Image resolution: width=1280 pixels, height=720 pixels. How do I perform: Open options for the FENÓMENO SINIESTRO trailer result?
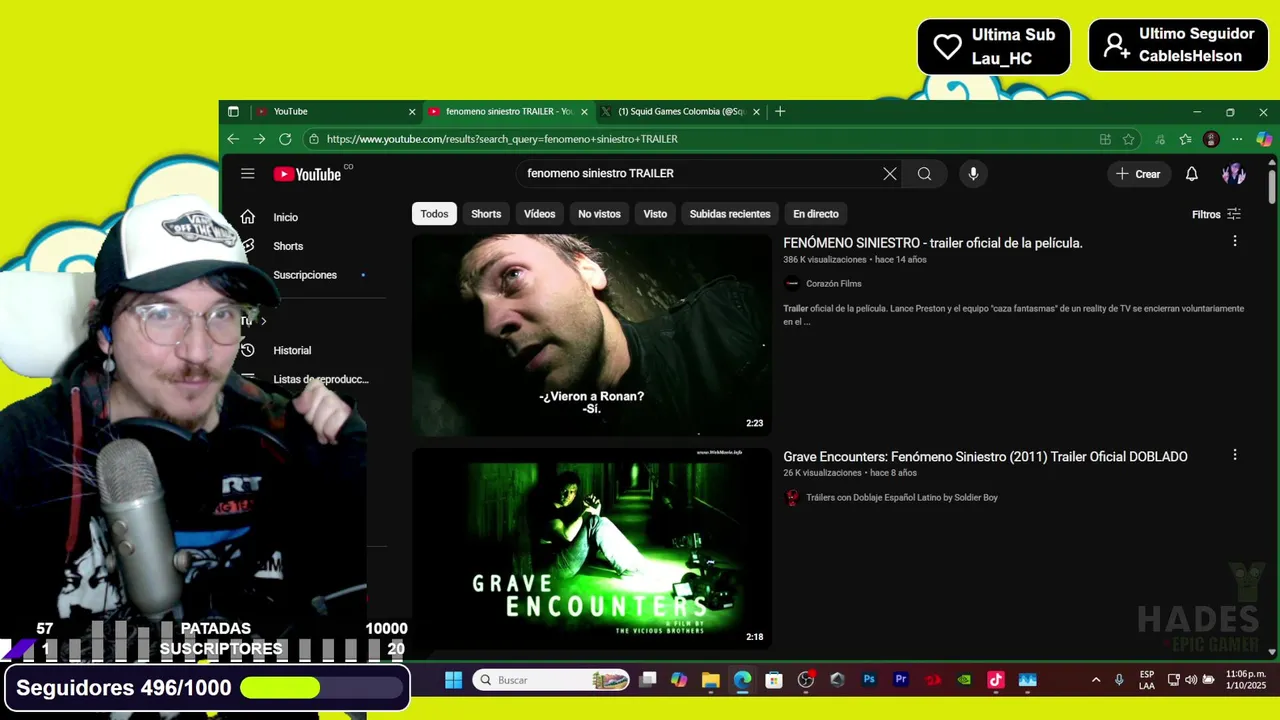pos(1235,241)
